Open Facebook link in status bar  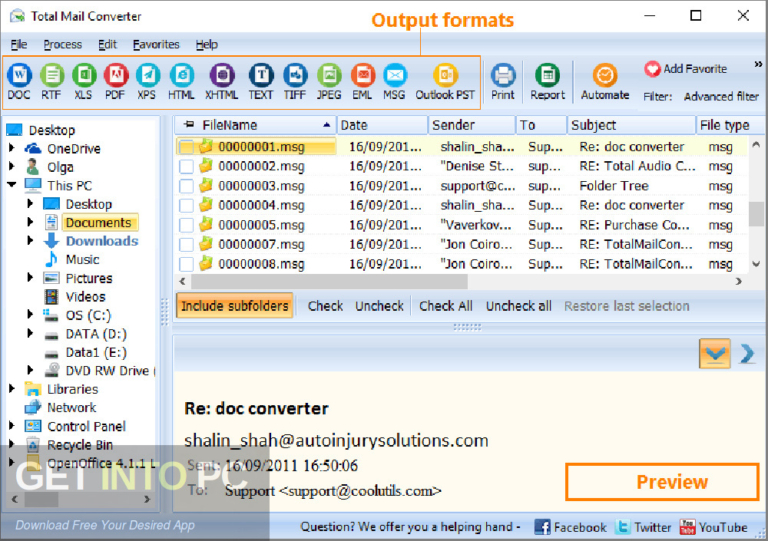570,527
